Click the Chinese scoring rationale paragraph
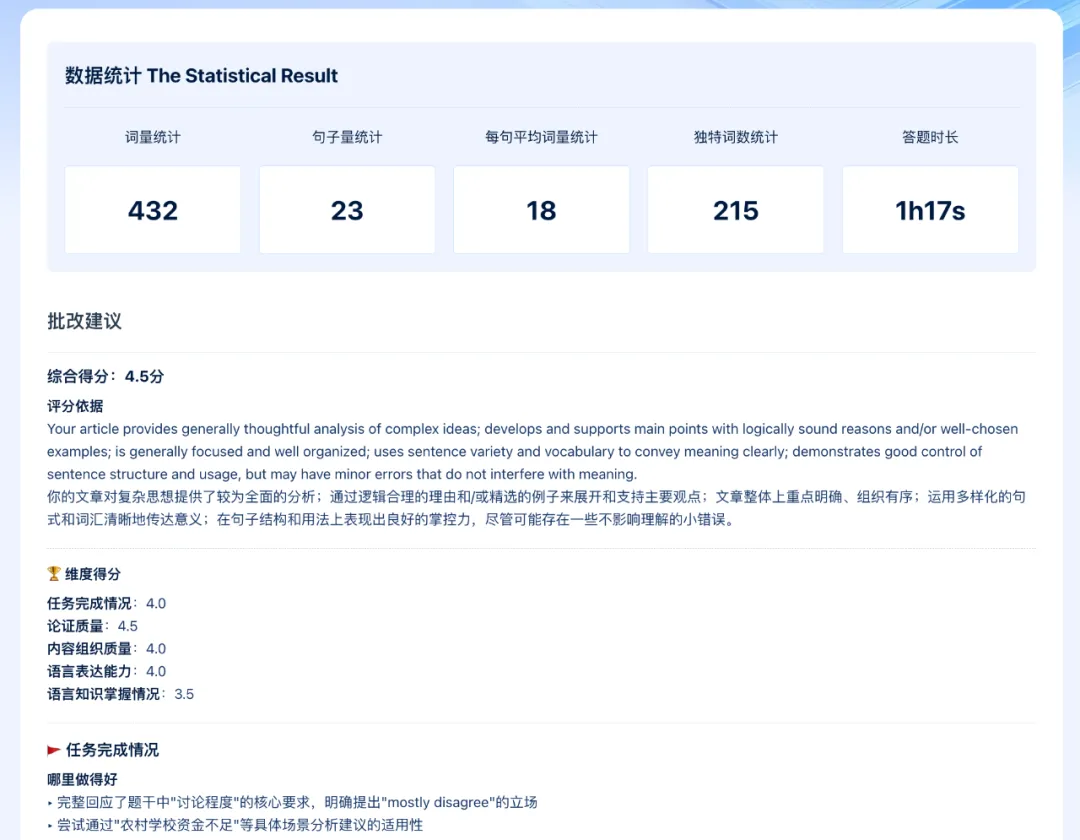This screenshot has height=840, width=1080. click(x=532, y=508)
